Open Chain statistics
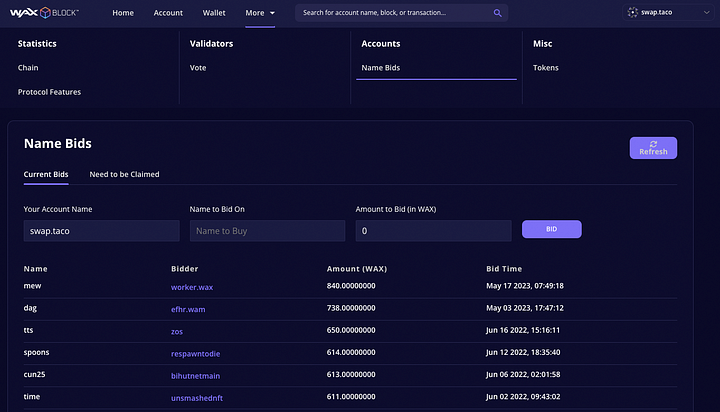Image resolution: width=720 pixels, height=412 pixels. pyautogui.click(x=28, y=68)
